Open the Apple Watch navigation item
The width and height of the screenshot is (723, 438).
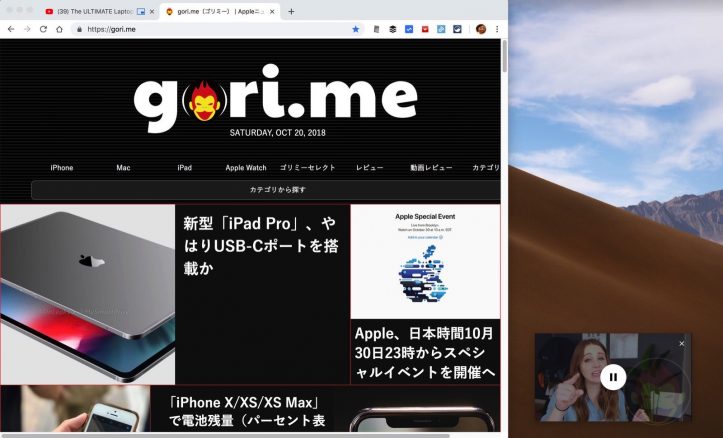pos(246,168)
